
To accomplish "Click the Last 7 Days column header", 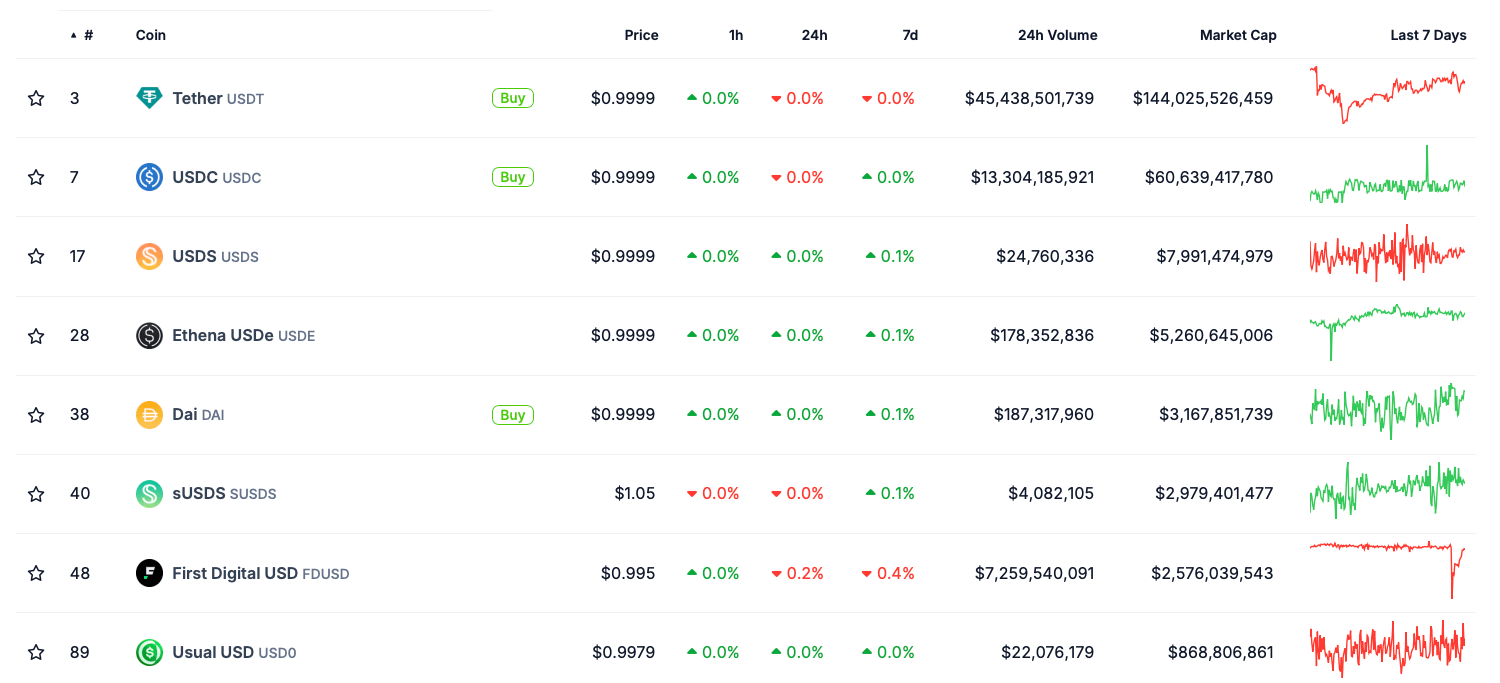I will tap(1428, 35).
